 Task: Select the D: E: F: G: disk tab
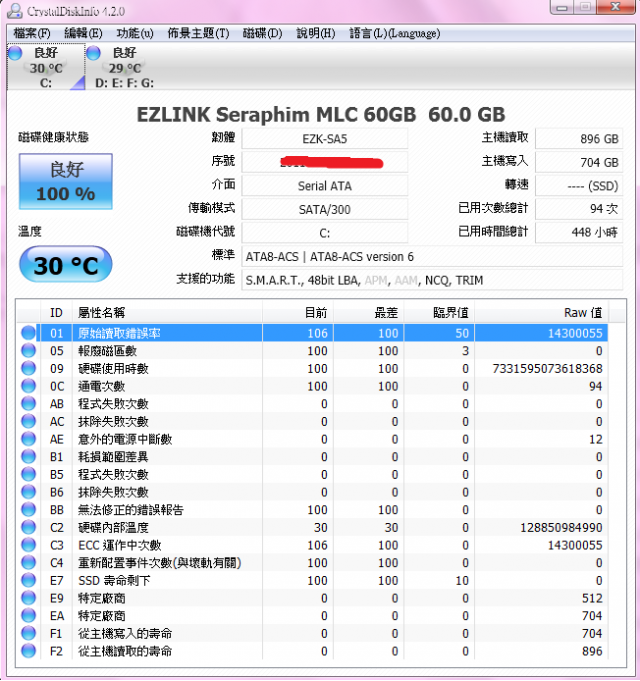125,67
